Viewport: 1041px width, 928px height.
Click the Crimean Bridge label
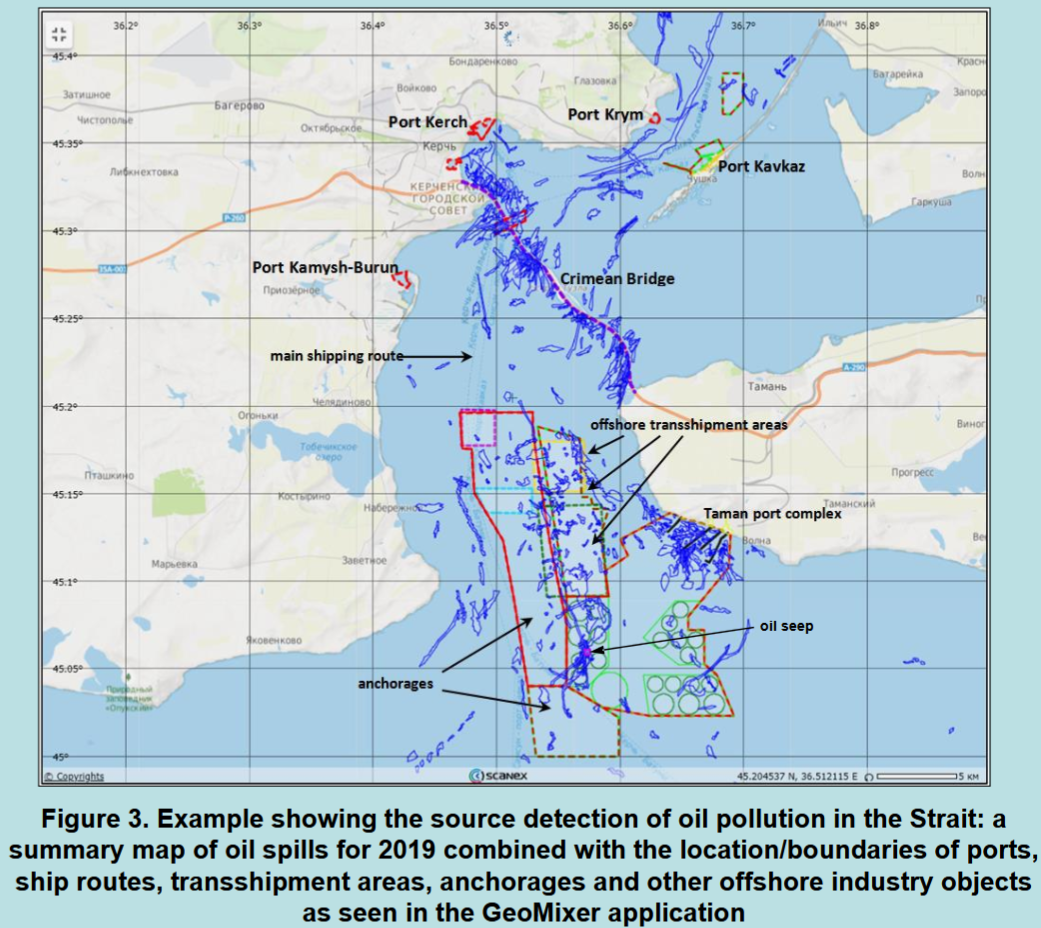(x=617, y=279)
